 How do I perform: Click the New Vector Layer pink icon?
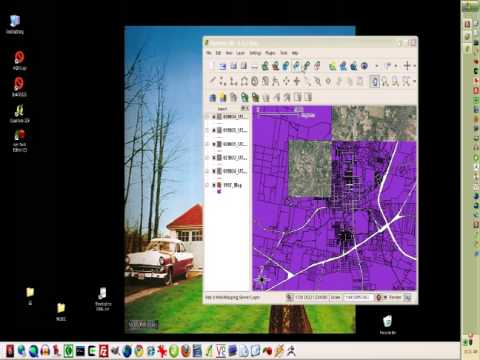(317, 66)
